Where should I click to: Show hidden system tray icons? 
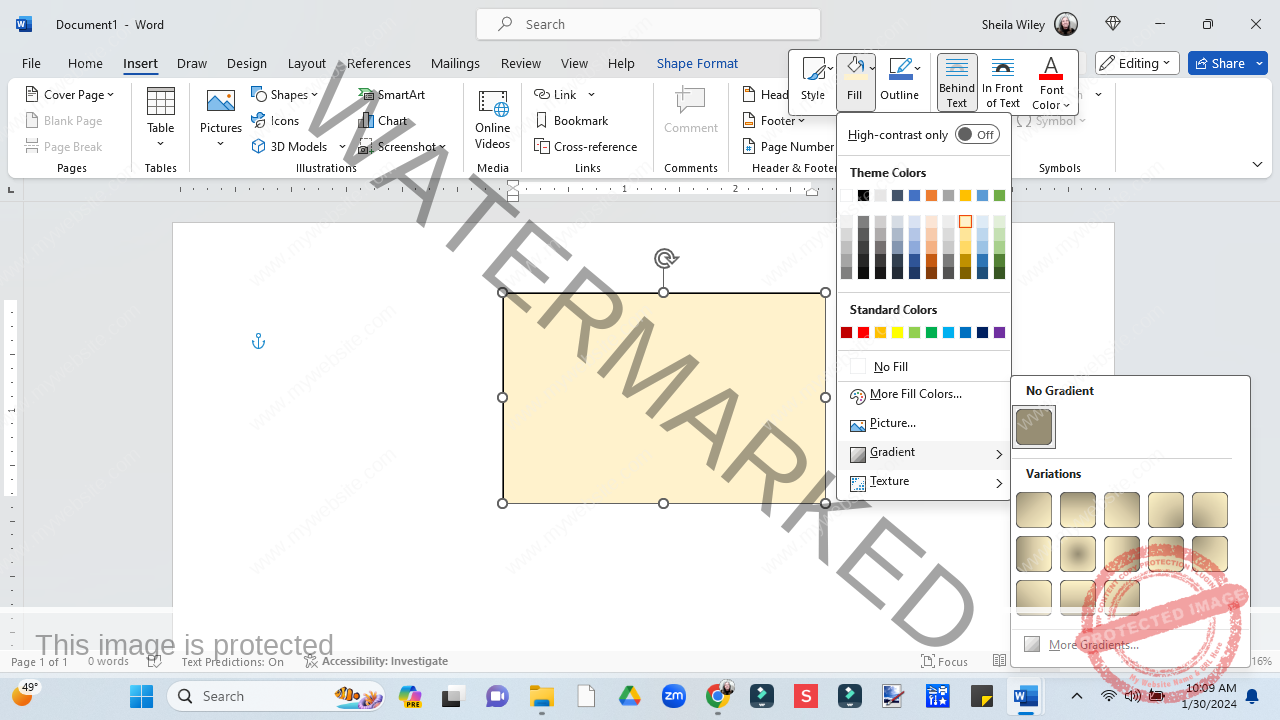pyautogui.click(x=1076, y=696)
